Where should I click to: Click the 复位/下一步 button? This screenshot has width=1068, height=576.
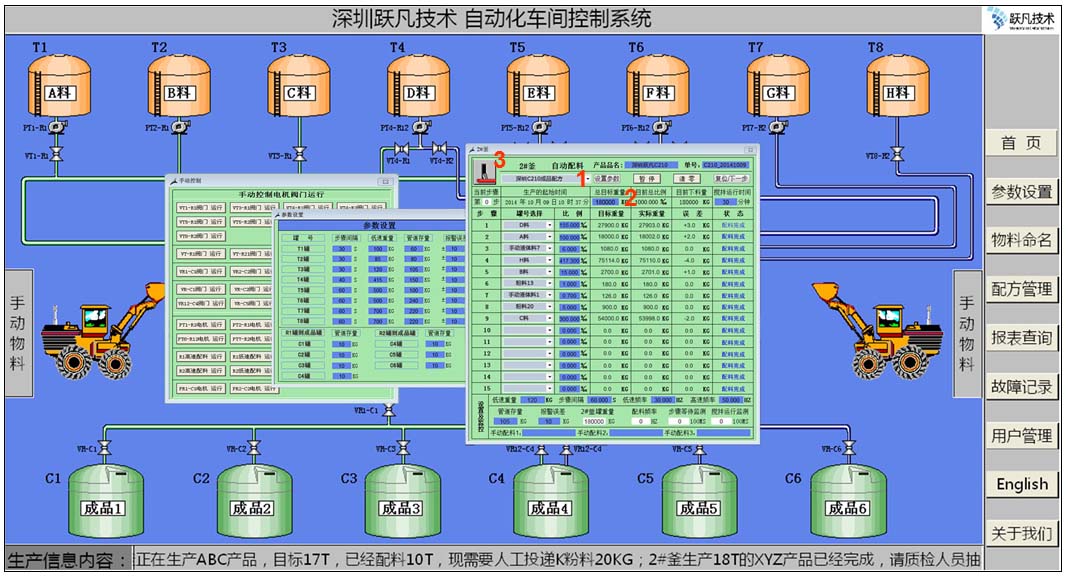[x=732, y=178]
